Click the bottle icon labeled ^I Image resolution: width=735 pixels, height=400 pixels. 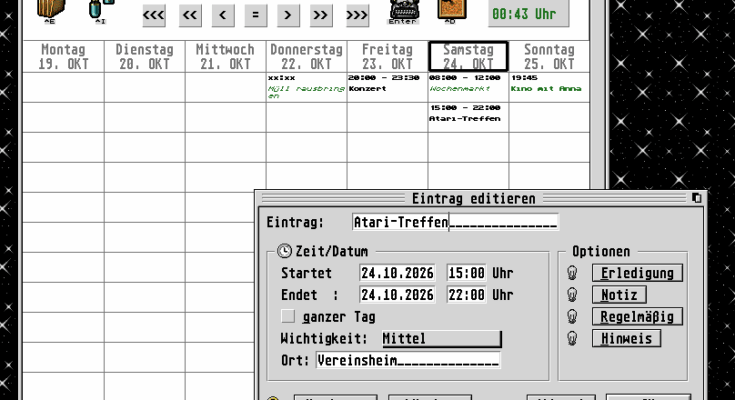coord(100,10)
